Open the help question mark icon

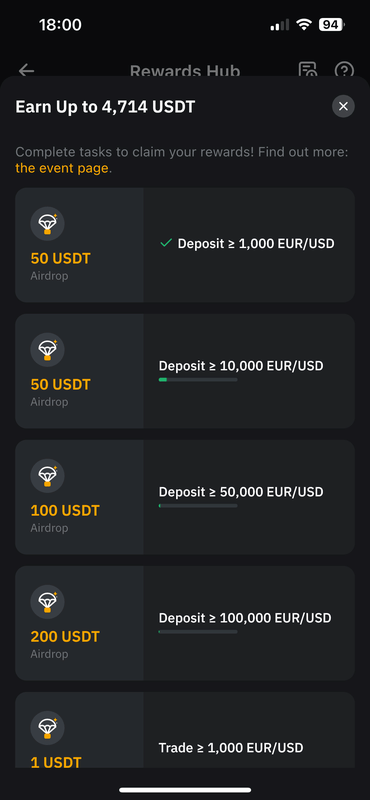[x=344, y=70]
